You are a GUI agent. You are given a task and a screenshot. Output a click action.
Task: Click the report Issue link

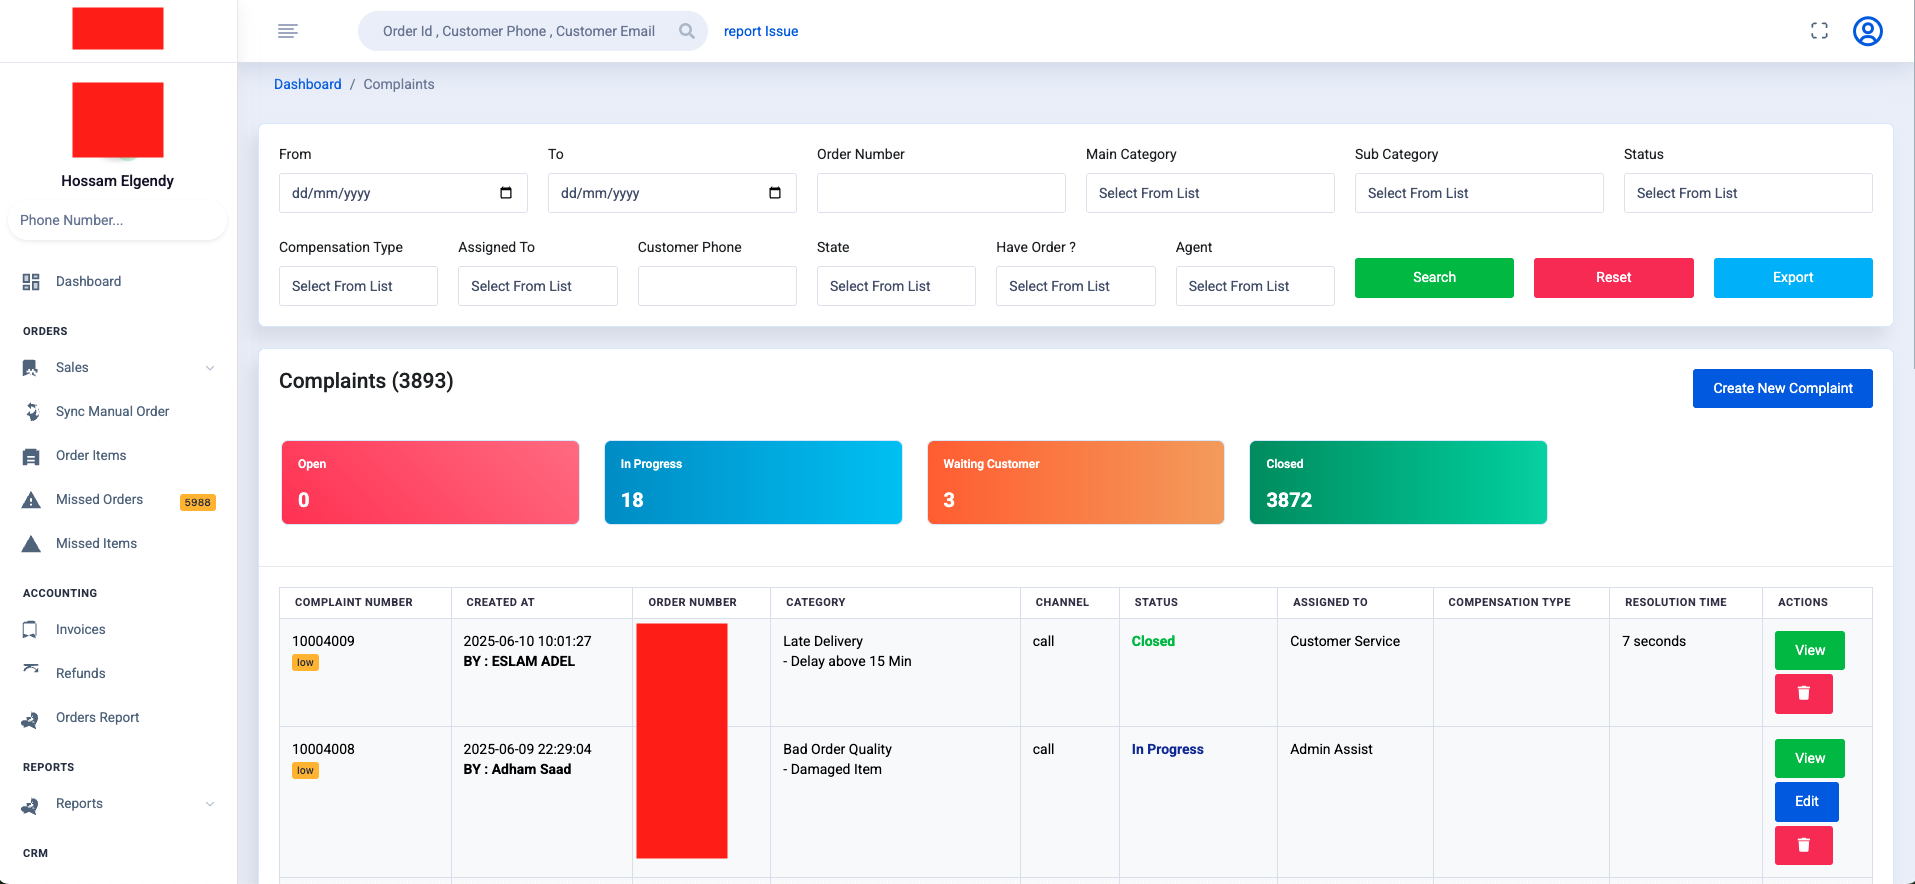(760, 31)
